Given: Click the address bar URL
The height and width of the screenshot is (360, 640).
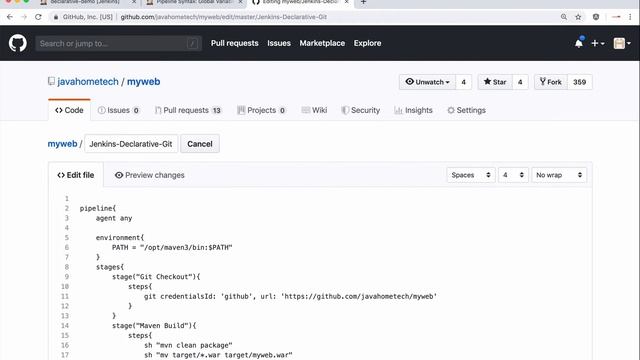Looking at the screenshot, I should (224, 17).
